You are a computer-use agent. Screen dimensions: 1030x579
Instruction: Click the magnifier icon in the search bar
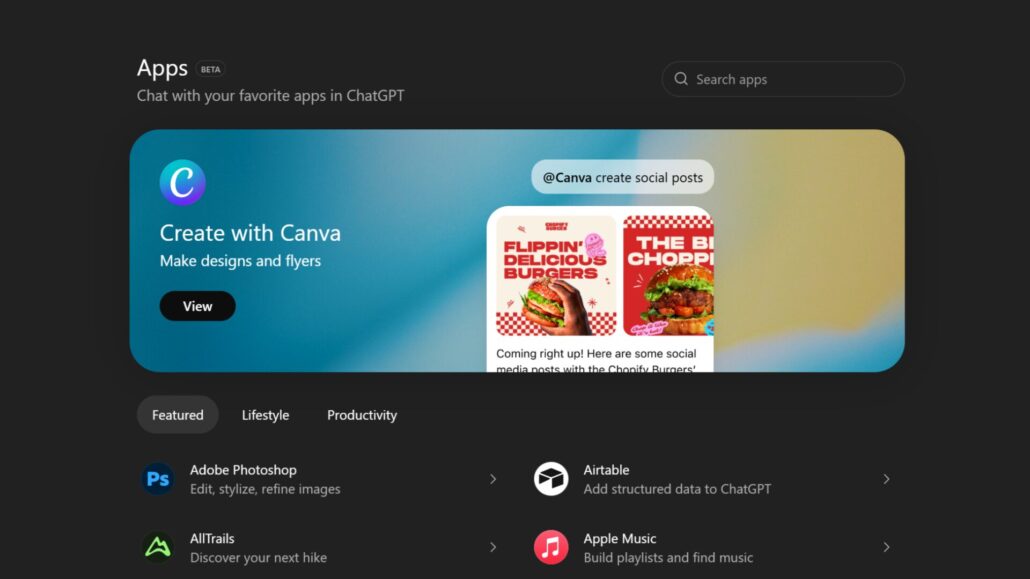(681, 78)
